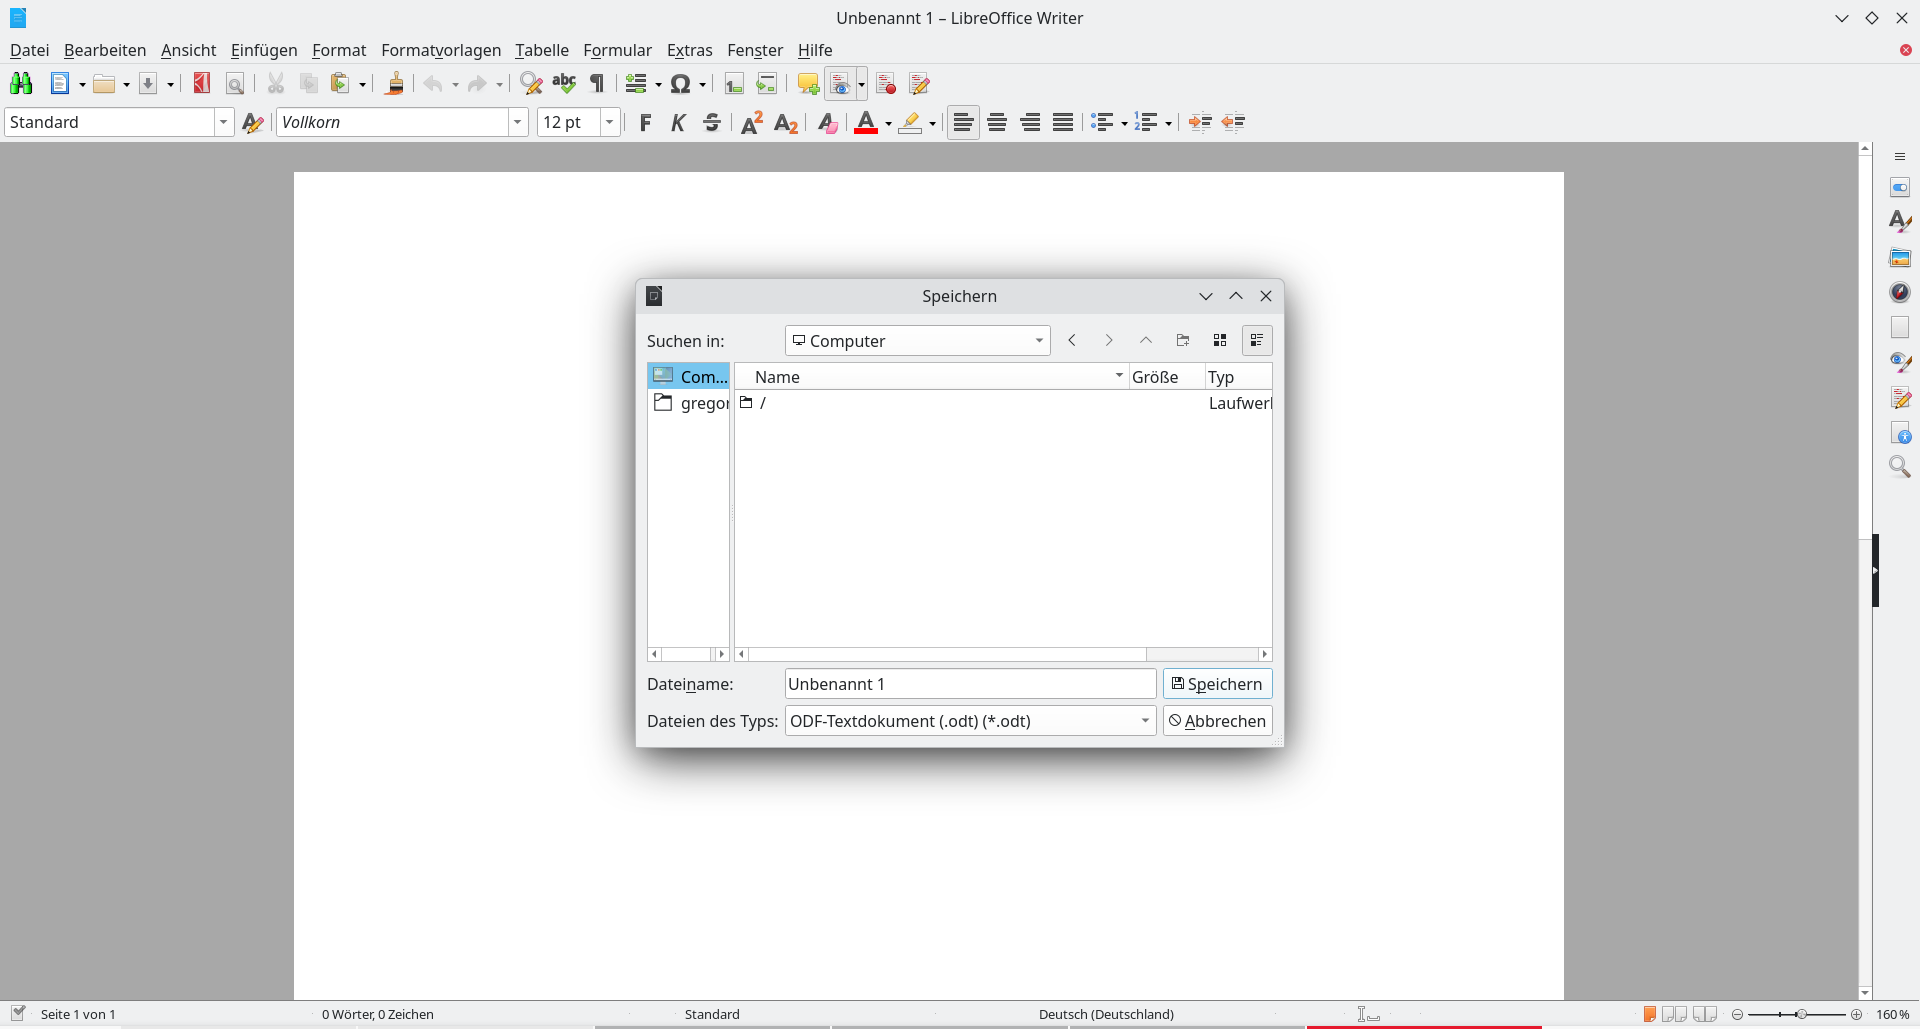Sort by Name column header

(932, 377)
